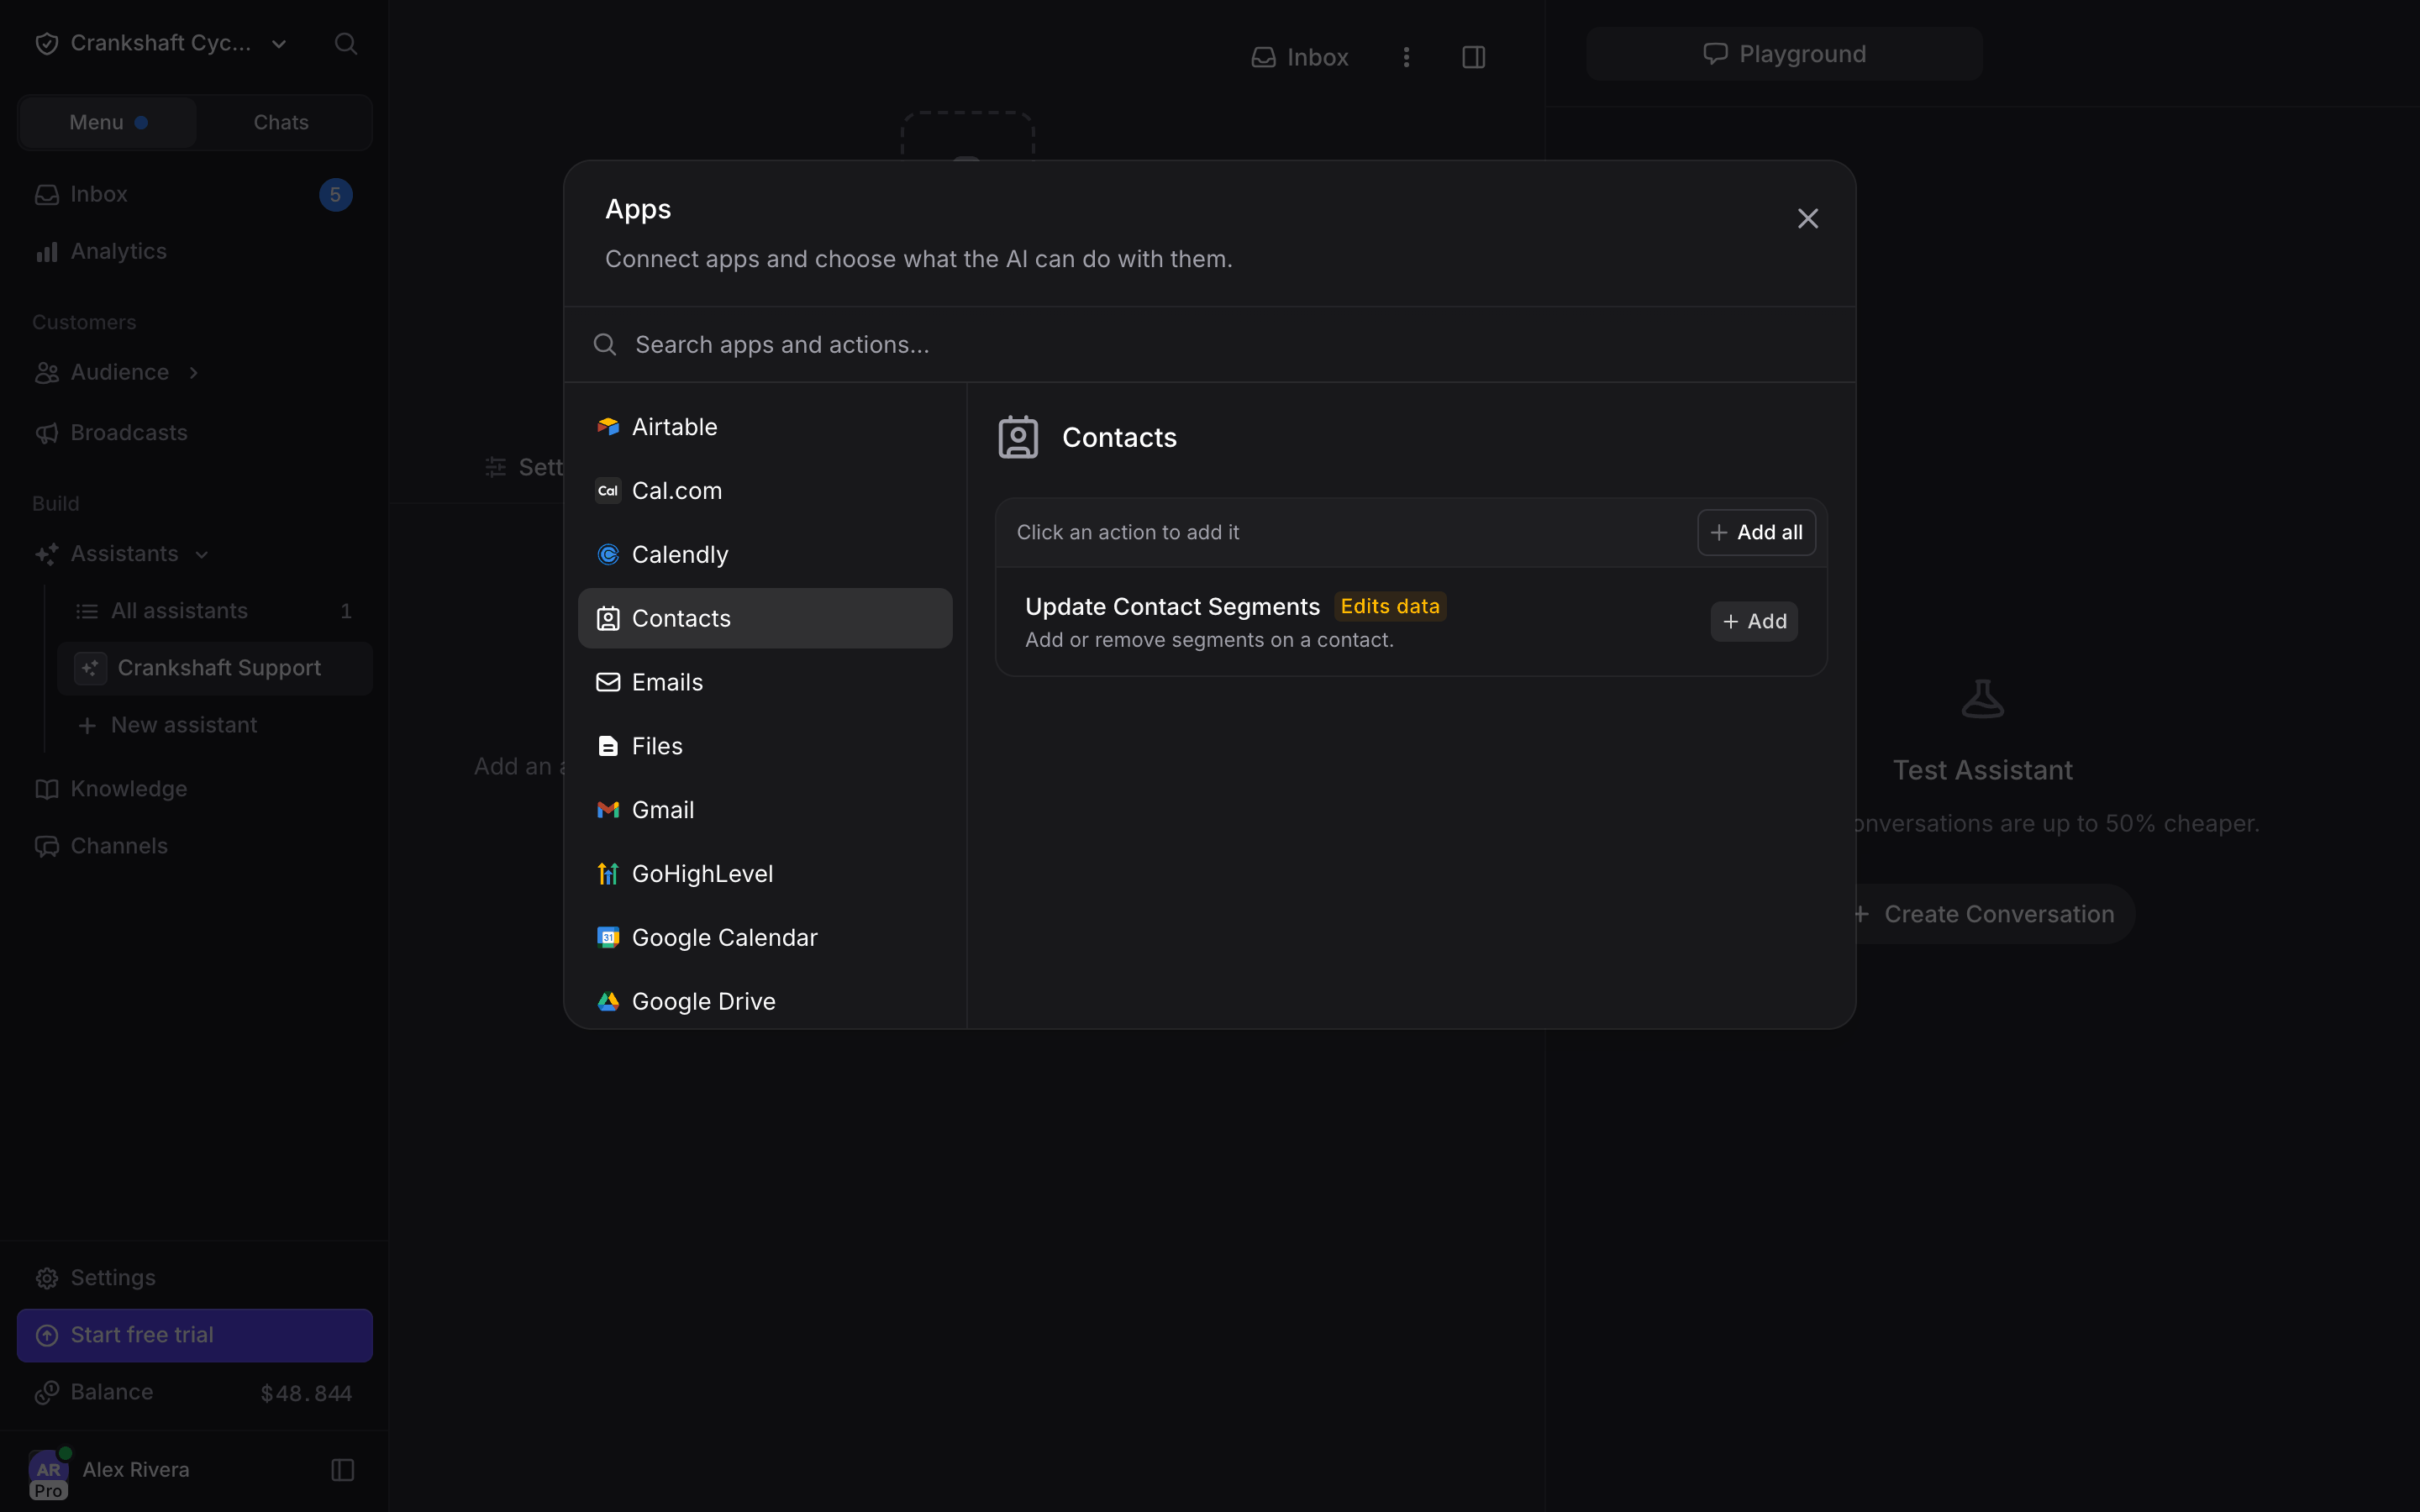Click the Inbox unread count badge 5
The width and height of the screenshot is (2420, 1512).
[336, 195]
